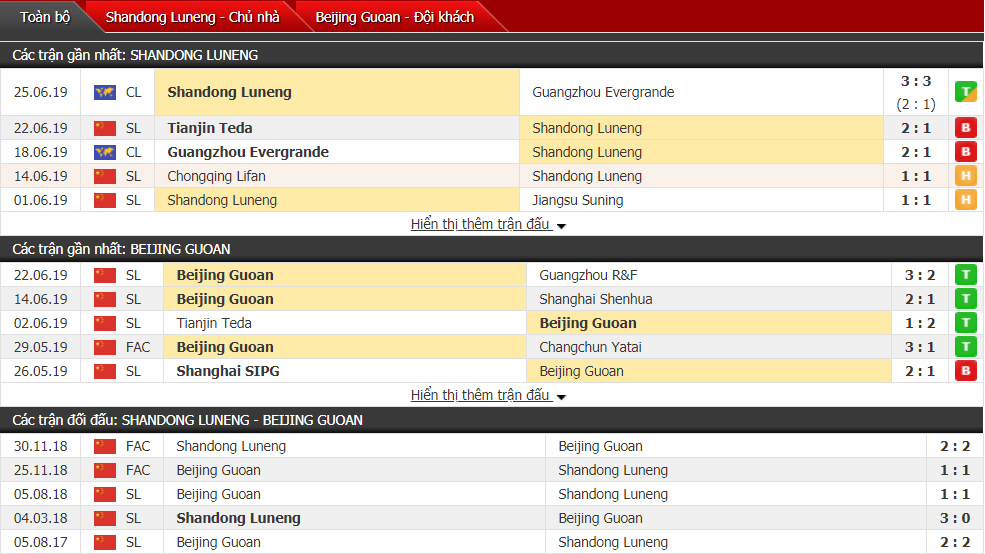Image resolution: width=985 pixels, height=554 pixels.
Task: Open Beijing Guoan - Đội khách tab
Action: pyautogui.click(x=395, y=17)
